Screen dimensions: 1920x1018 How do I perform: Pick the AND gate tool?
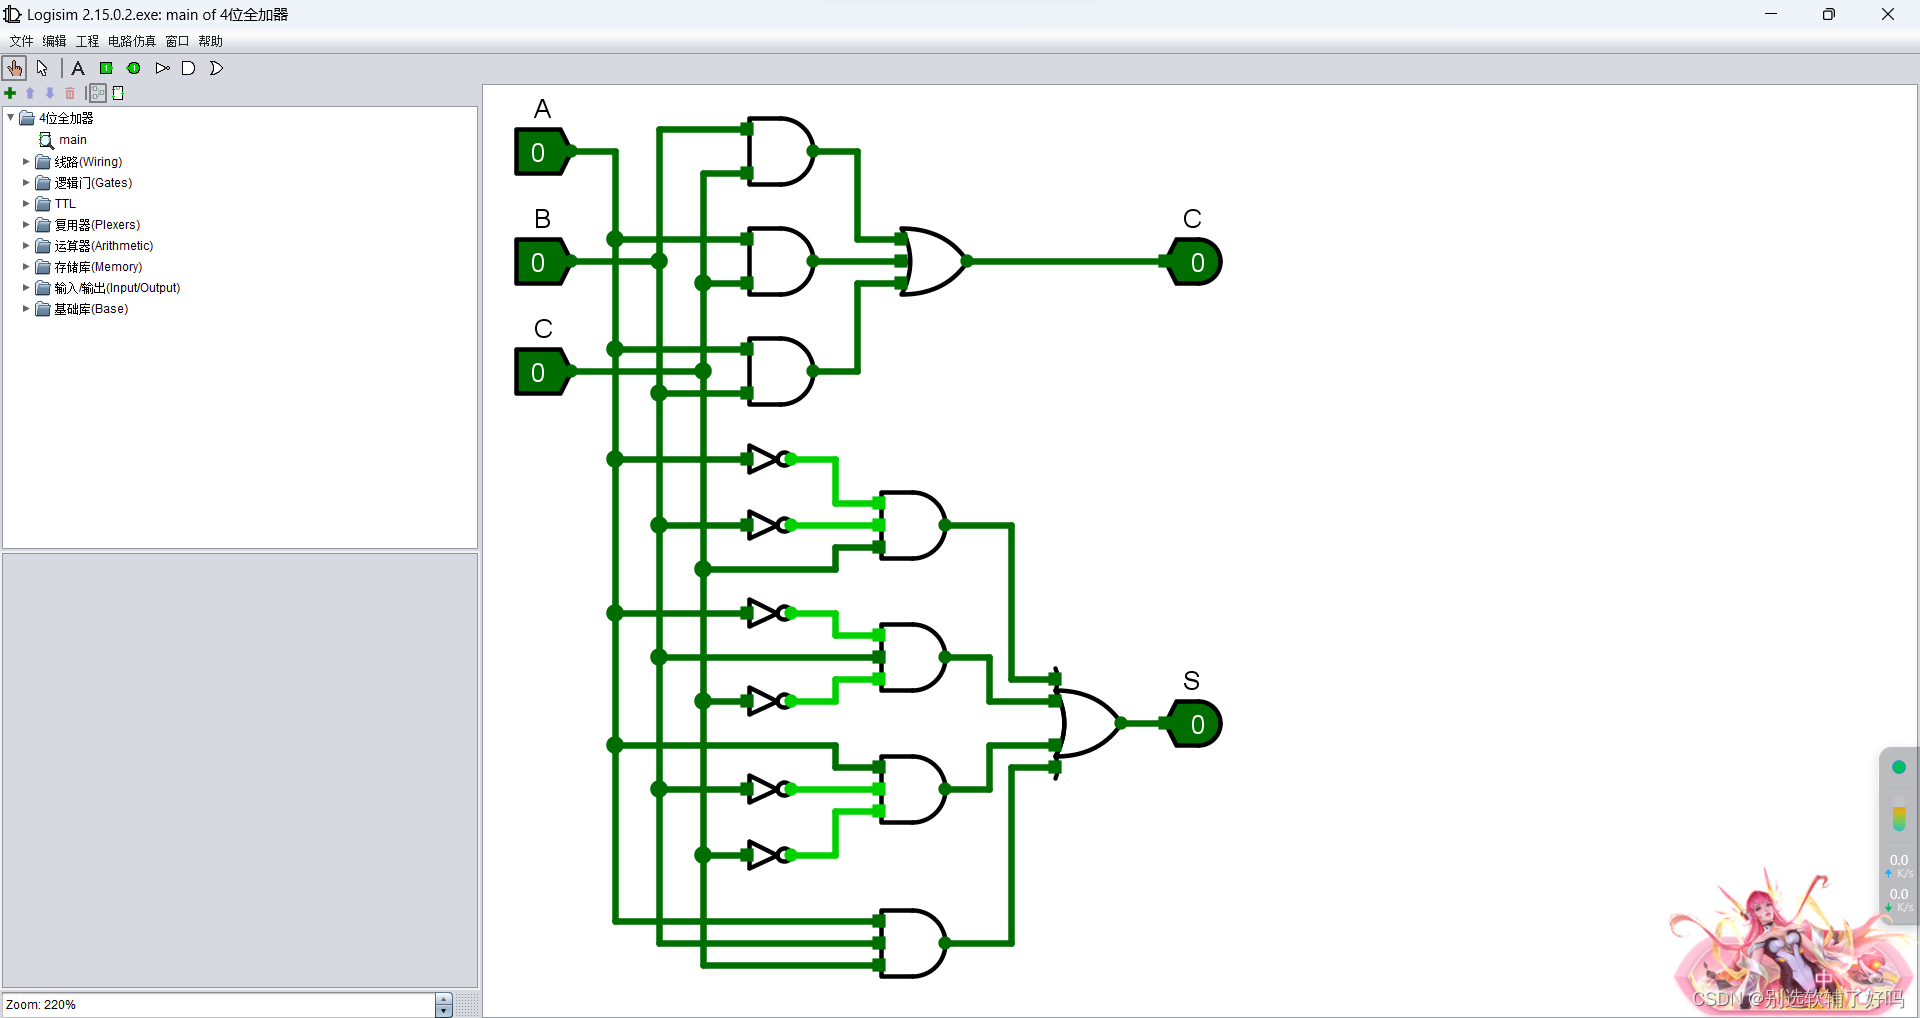[189, 68]
